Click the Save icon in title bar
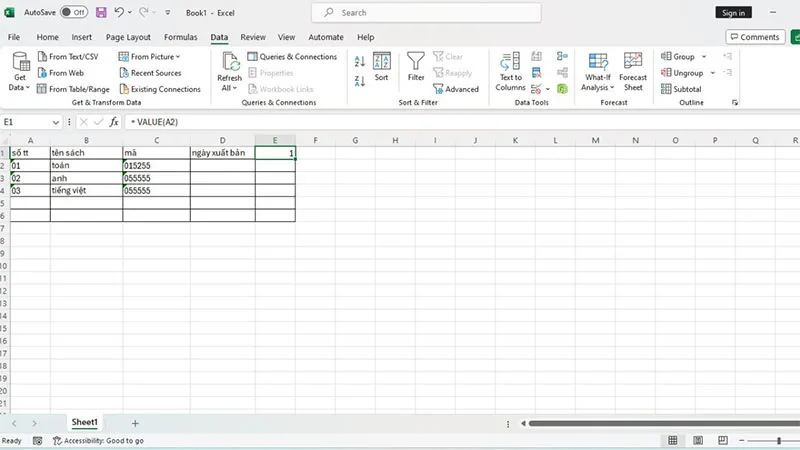Viewport: 800px width, 450px height. [x=101, y=12]
